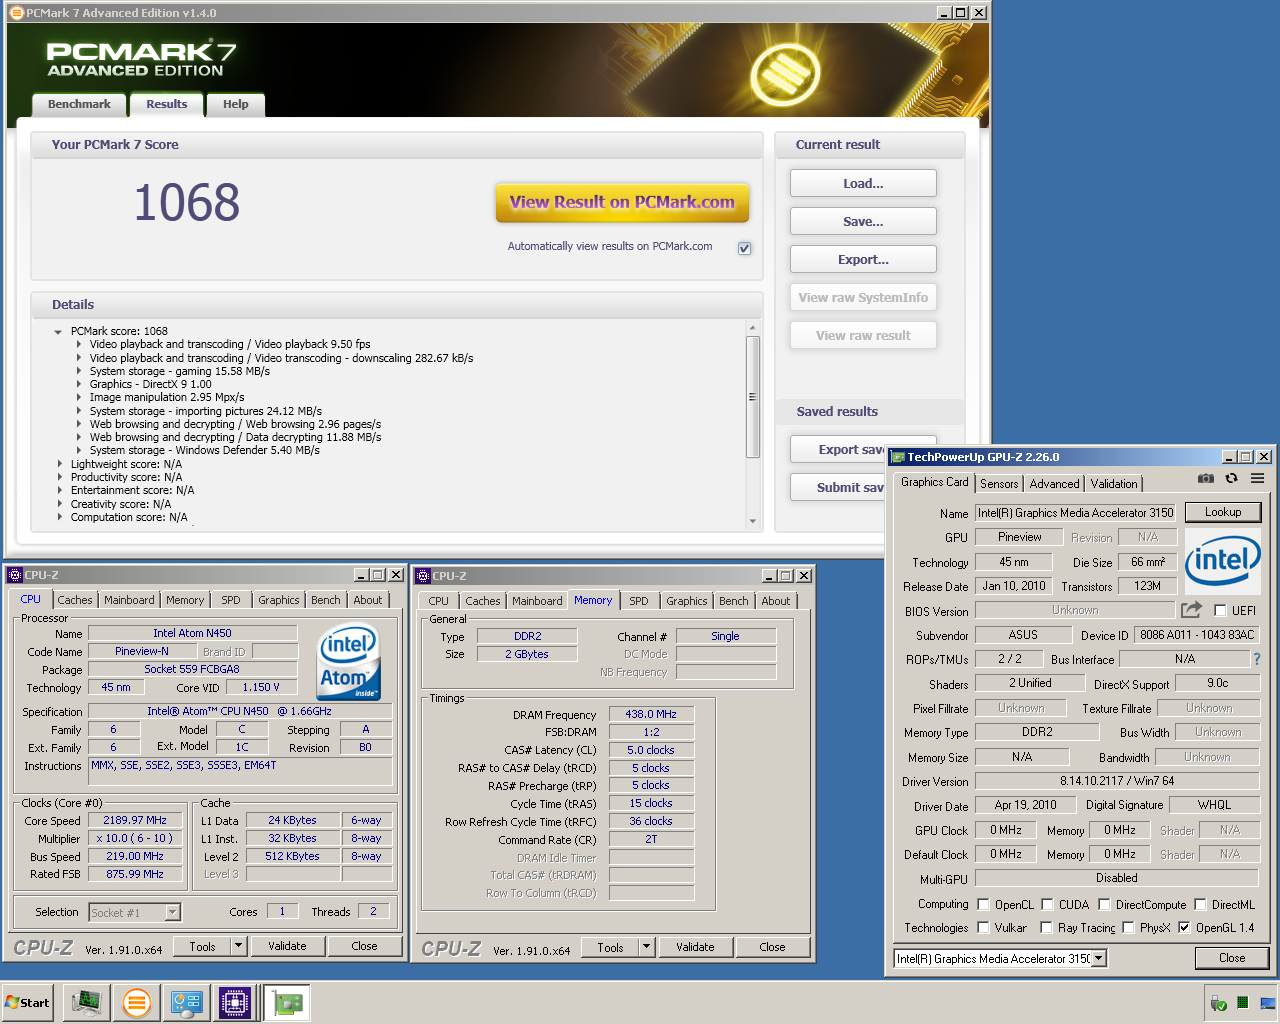Click the GPU-Z refresh icon
Screen dimensions: 1280x1024
[x=1231, y=479]
